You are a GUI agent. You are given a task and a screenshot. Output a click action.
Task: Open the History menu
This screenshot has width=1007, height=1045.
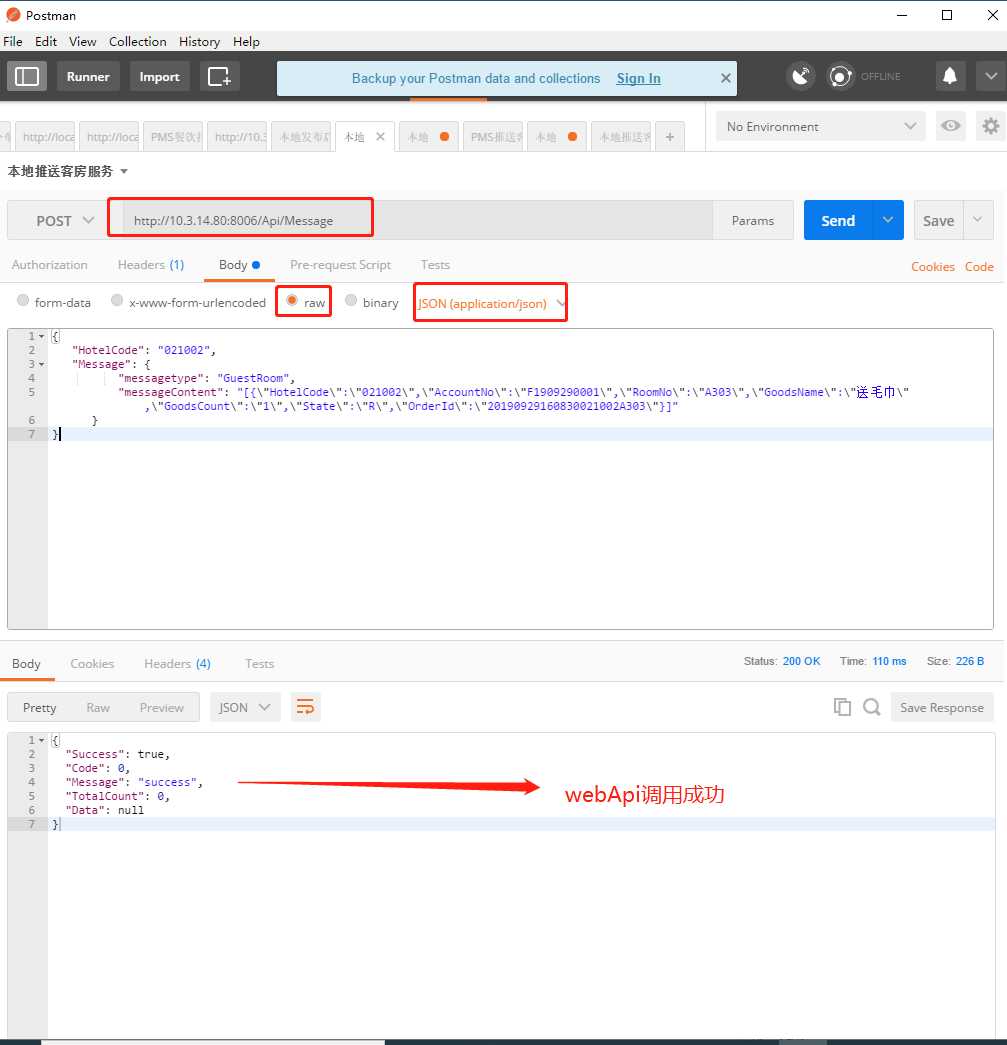click(199, 41)
